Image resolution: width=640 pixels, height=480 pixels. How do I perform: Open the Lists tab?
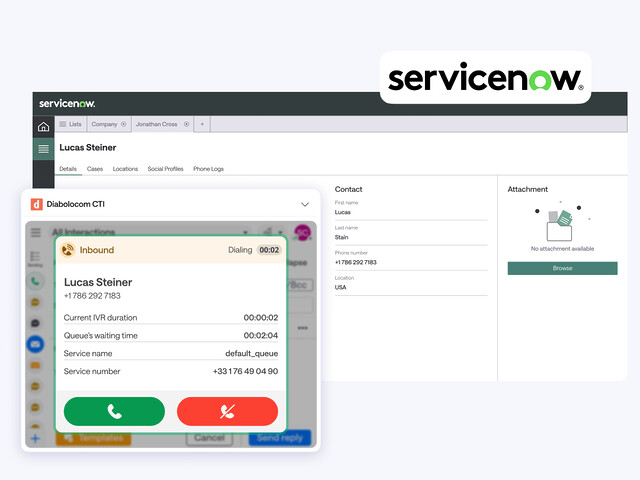71,124
